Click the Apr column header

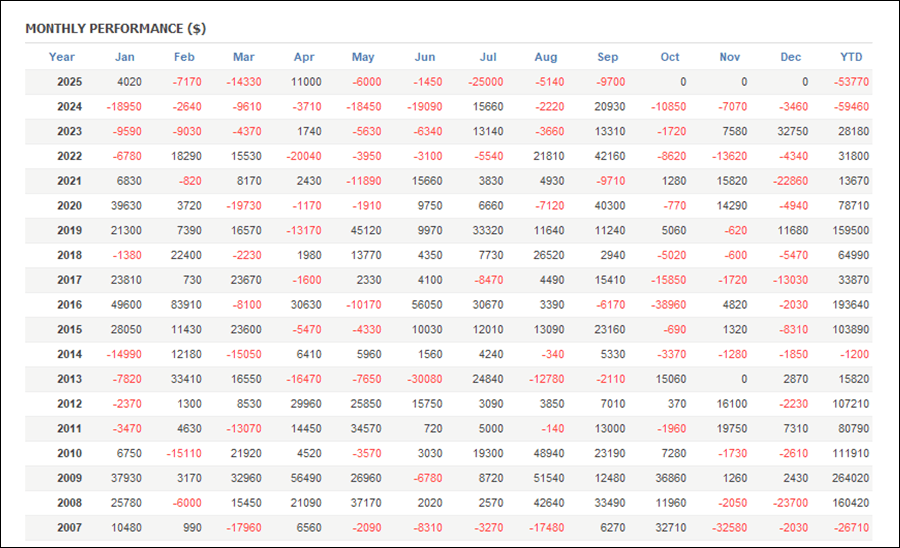pos(304,57)
